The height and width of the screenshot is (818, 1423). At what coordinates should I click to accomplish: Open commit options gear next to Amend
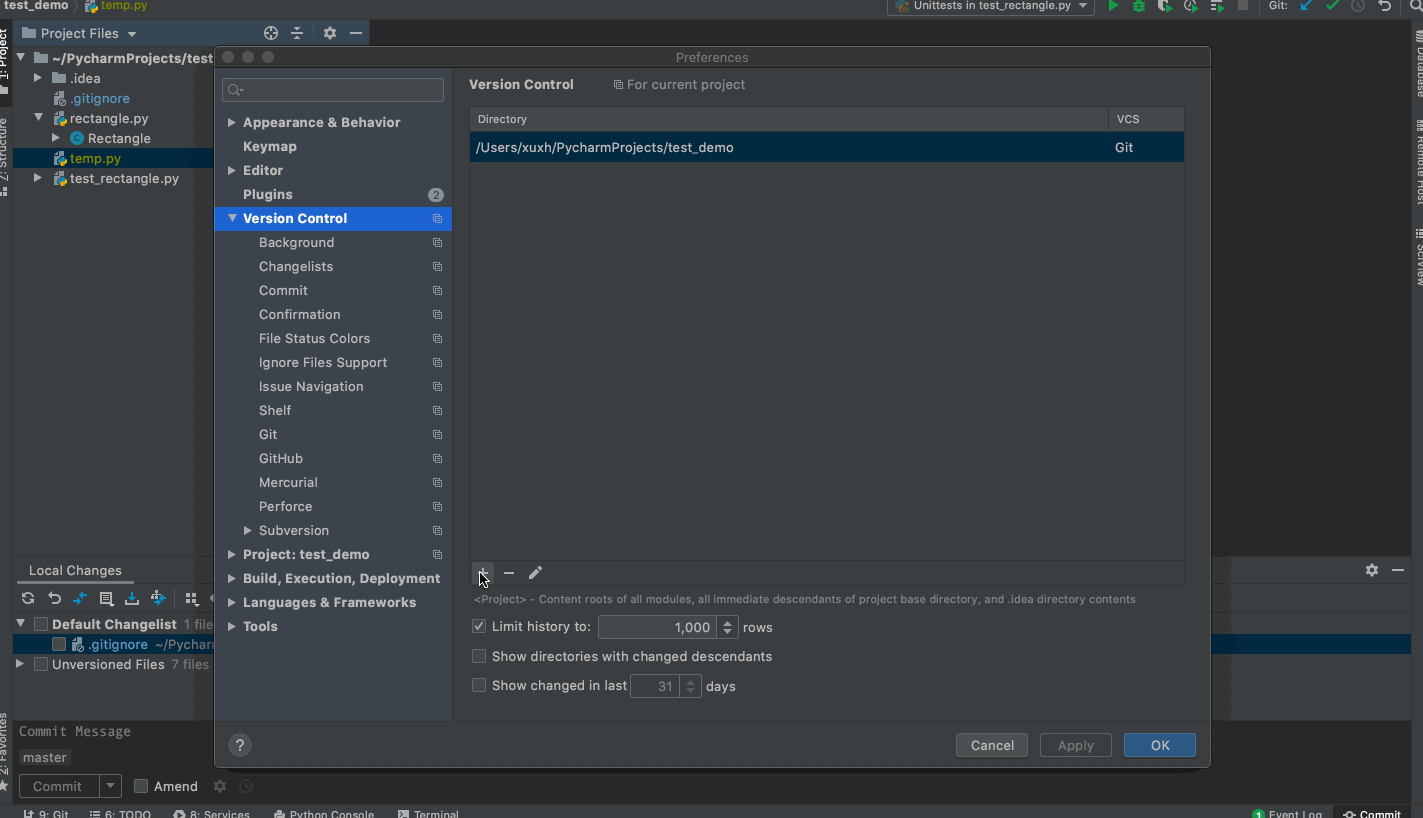click(x=220, y=786)
